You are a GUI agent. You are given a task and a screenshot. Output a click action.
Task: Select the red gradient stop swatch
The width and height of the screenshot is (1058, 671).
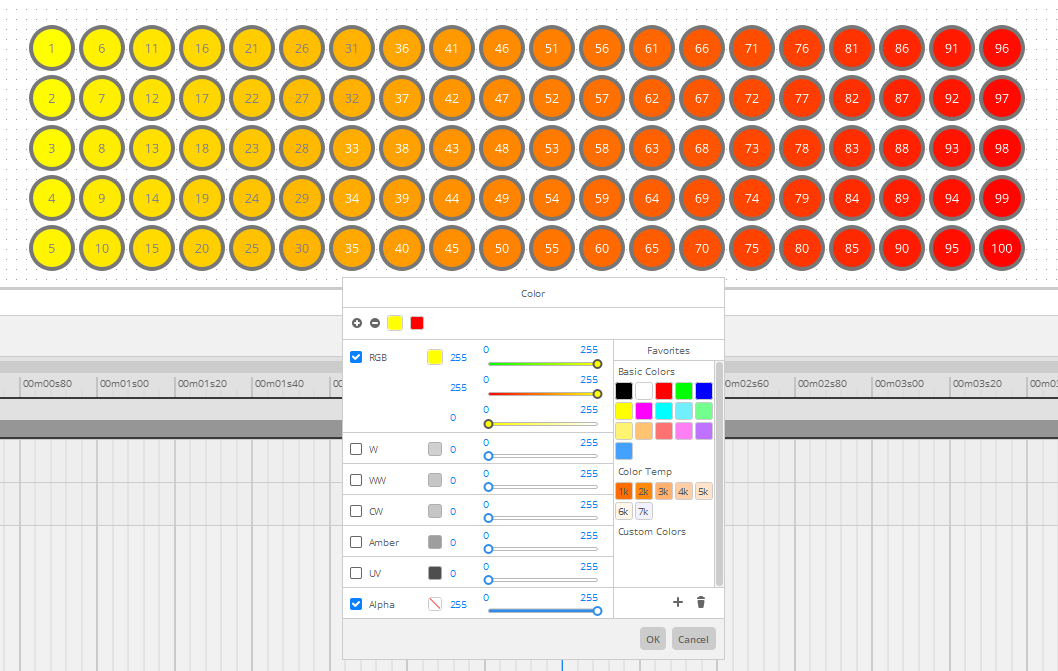[x=417, y=323]
